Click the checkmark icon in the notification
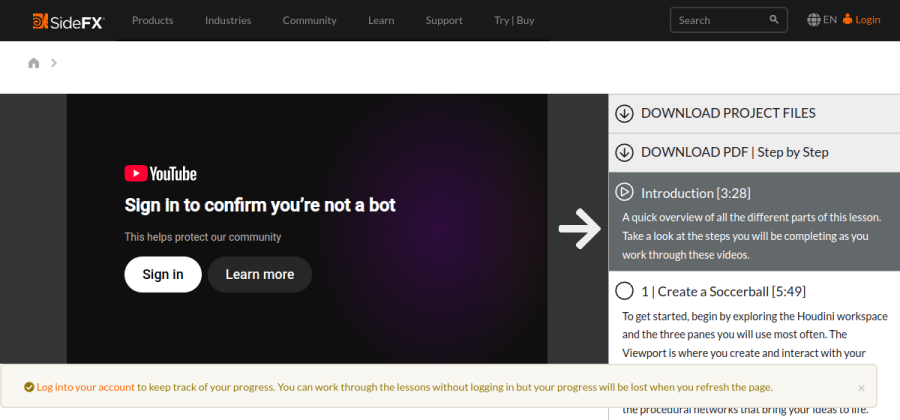 (x=29, y=387)
